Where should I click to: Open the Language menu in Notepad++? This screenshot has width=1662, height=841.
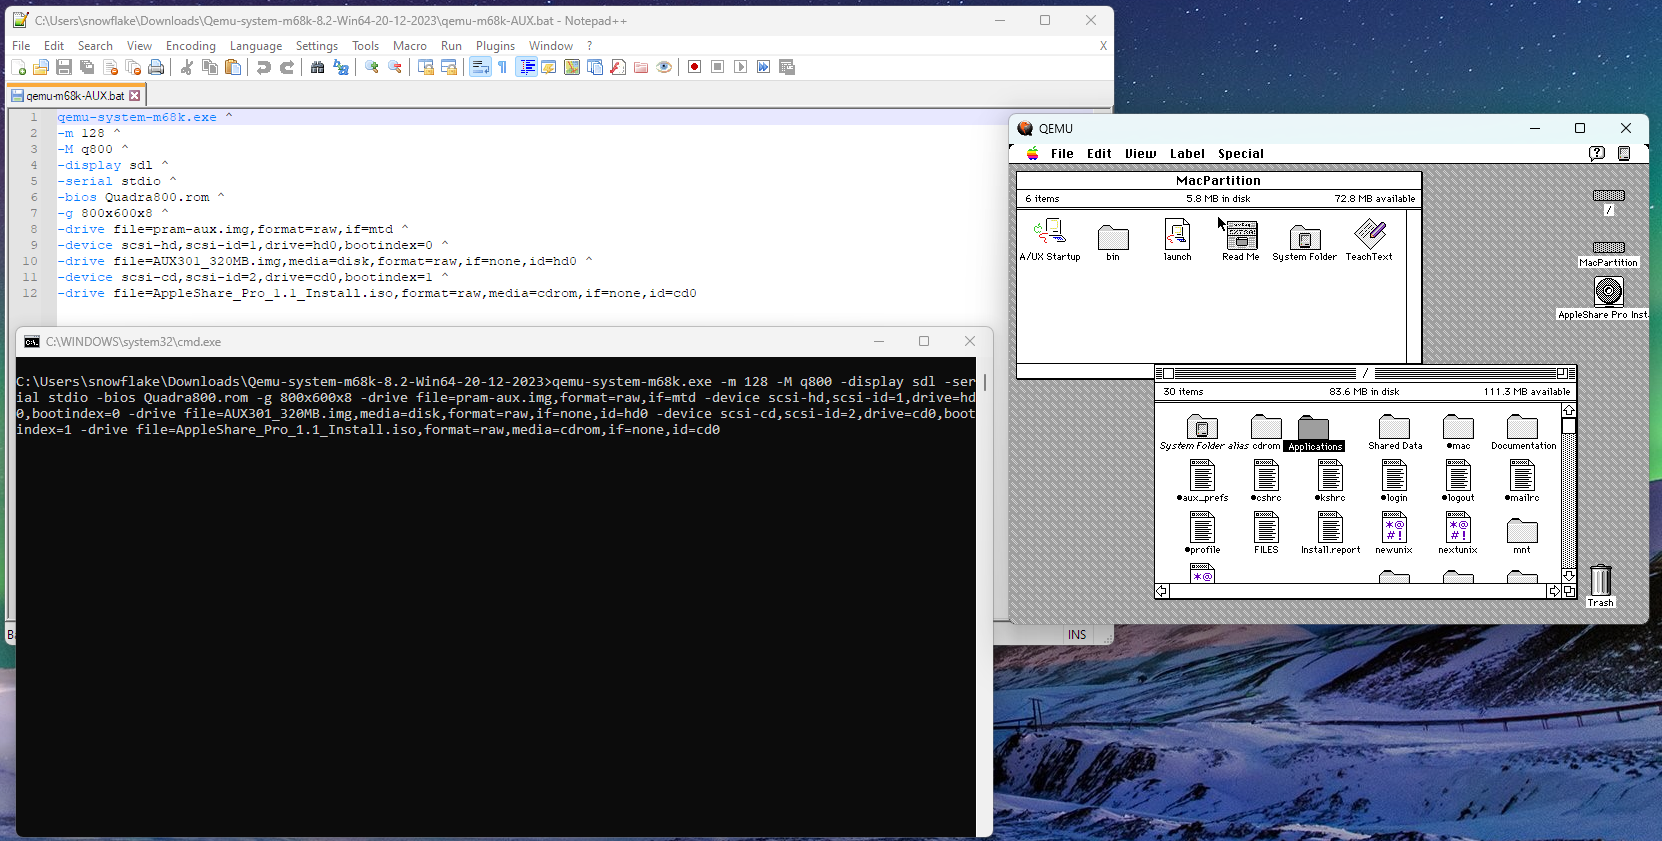coord(256,46)
